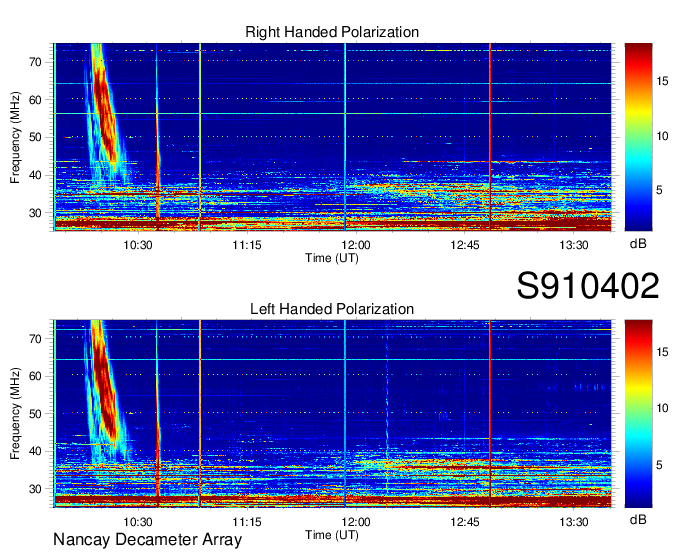Click the 12:45 tick label on bottom plot

(x=464, y=522)
